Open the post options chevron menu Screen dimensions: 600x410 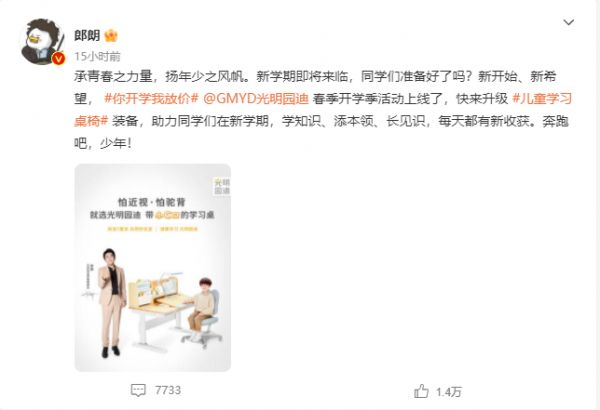click(569, 22)
